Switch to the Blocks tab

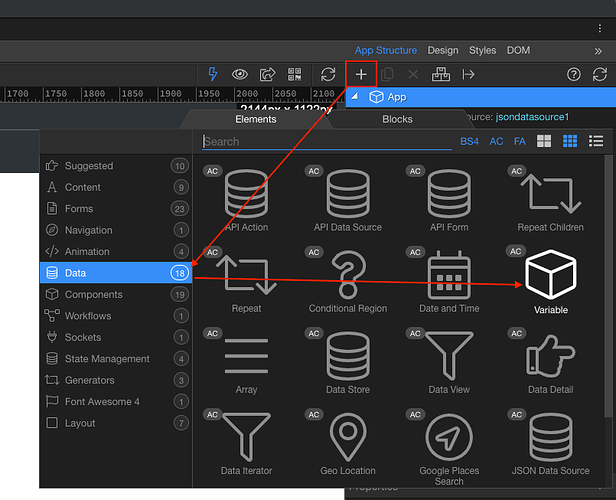click(397, 119)
